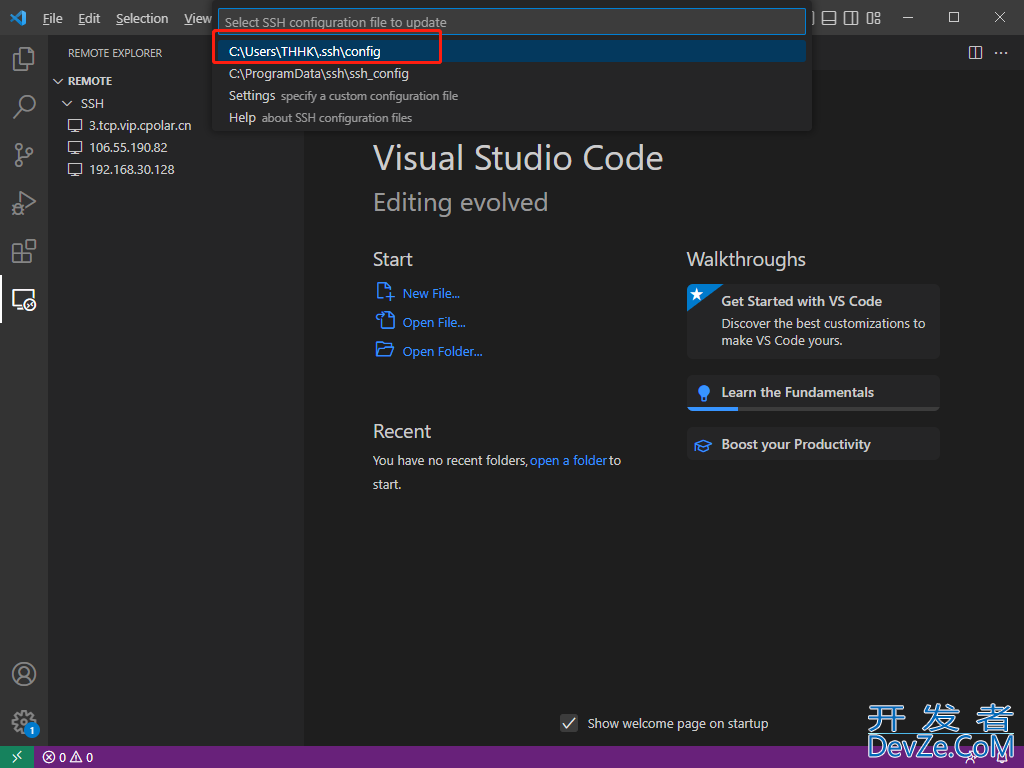Image resolution: width=1024 pixels, height=768 pixels.
Task: Open Get Started with VS Code walkthrough
Action: (x=813, y=321)
